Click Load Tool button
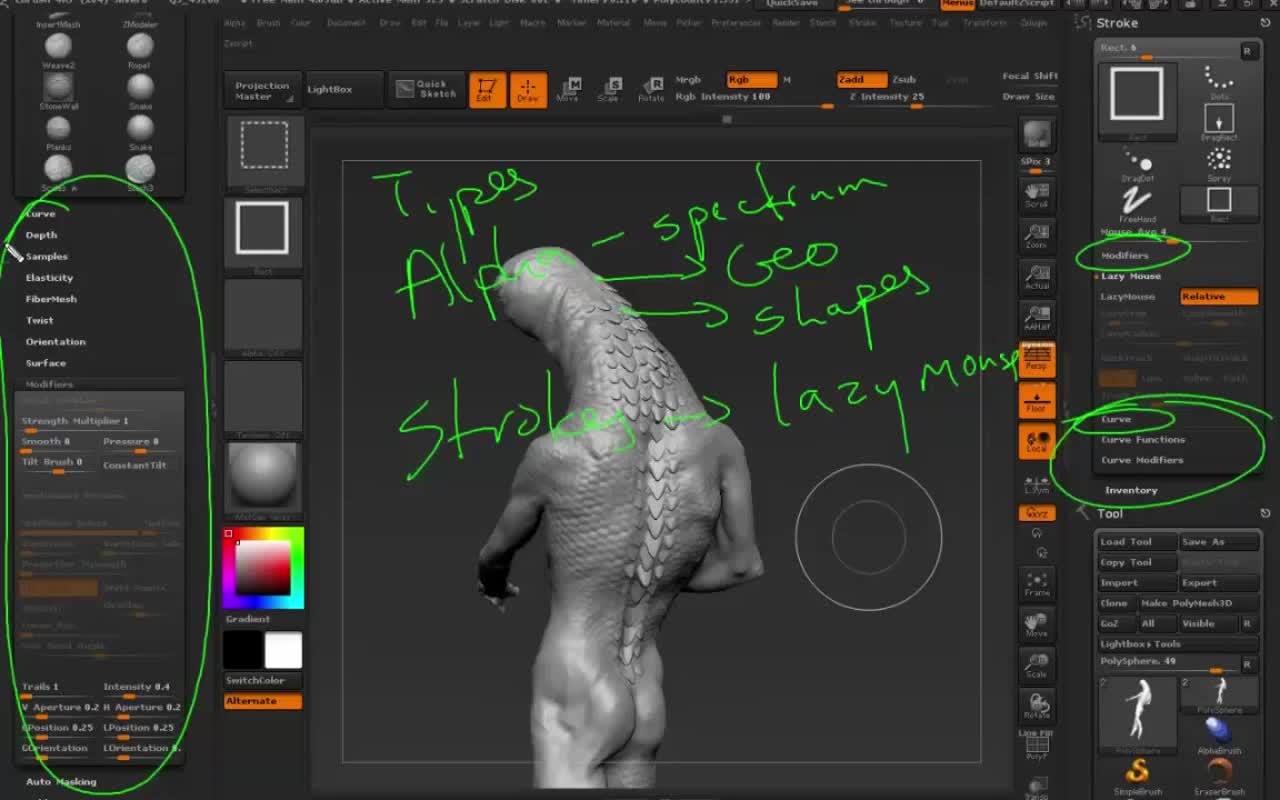Image resolution: width=1280 pixels, height=800 pixels. point(1137,542)
